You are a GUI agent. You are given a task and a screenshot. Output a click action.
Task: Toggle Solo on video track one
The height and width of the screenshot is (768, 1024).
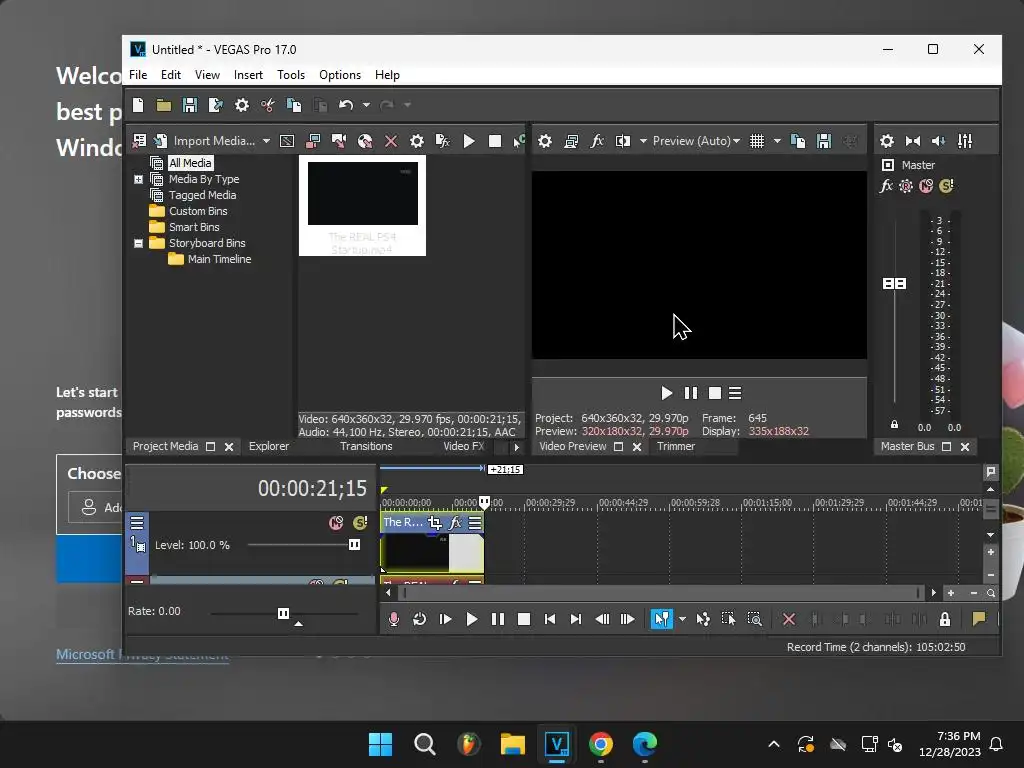pyautogui.click(x=360, y=523)
